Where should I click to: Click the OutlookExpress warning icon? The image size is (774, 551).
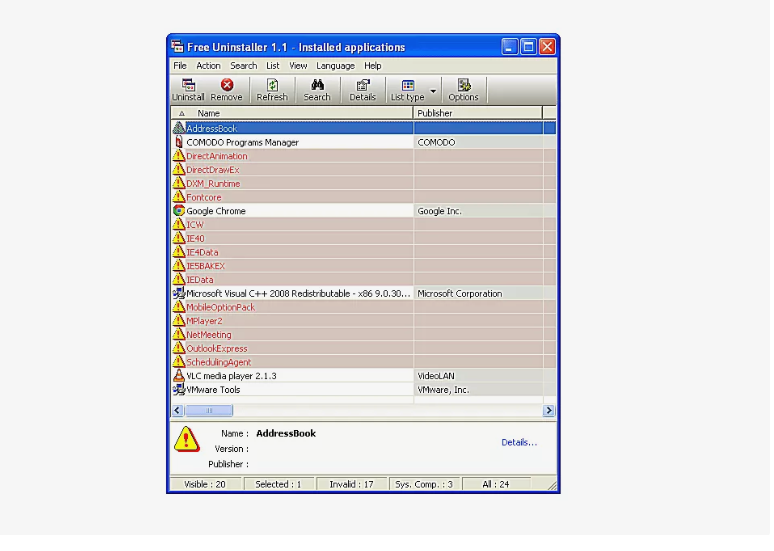(x=179, y=348)
